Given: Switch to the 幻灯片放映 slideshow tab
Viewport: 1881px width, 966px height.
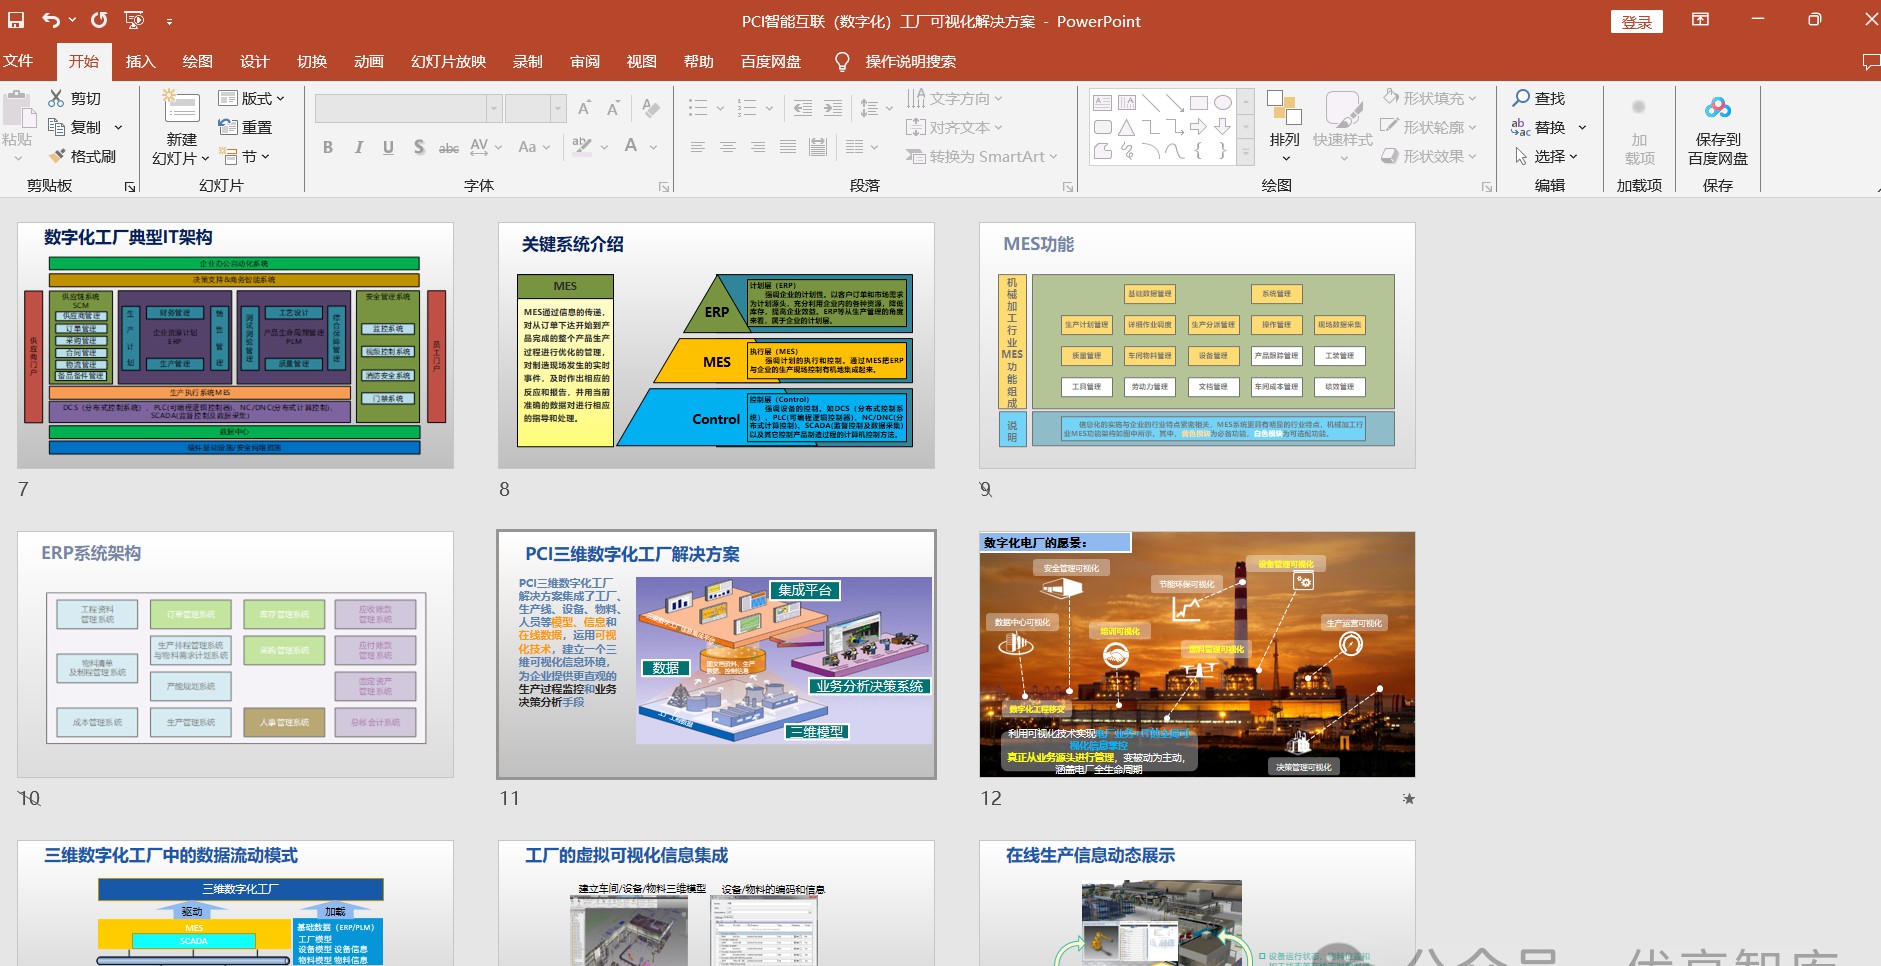Looking at the screenshot, I should [x=448, y=61].
